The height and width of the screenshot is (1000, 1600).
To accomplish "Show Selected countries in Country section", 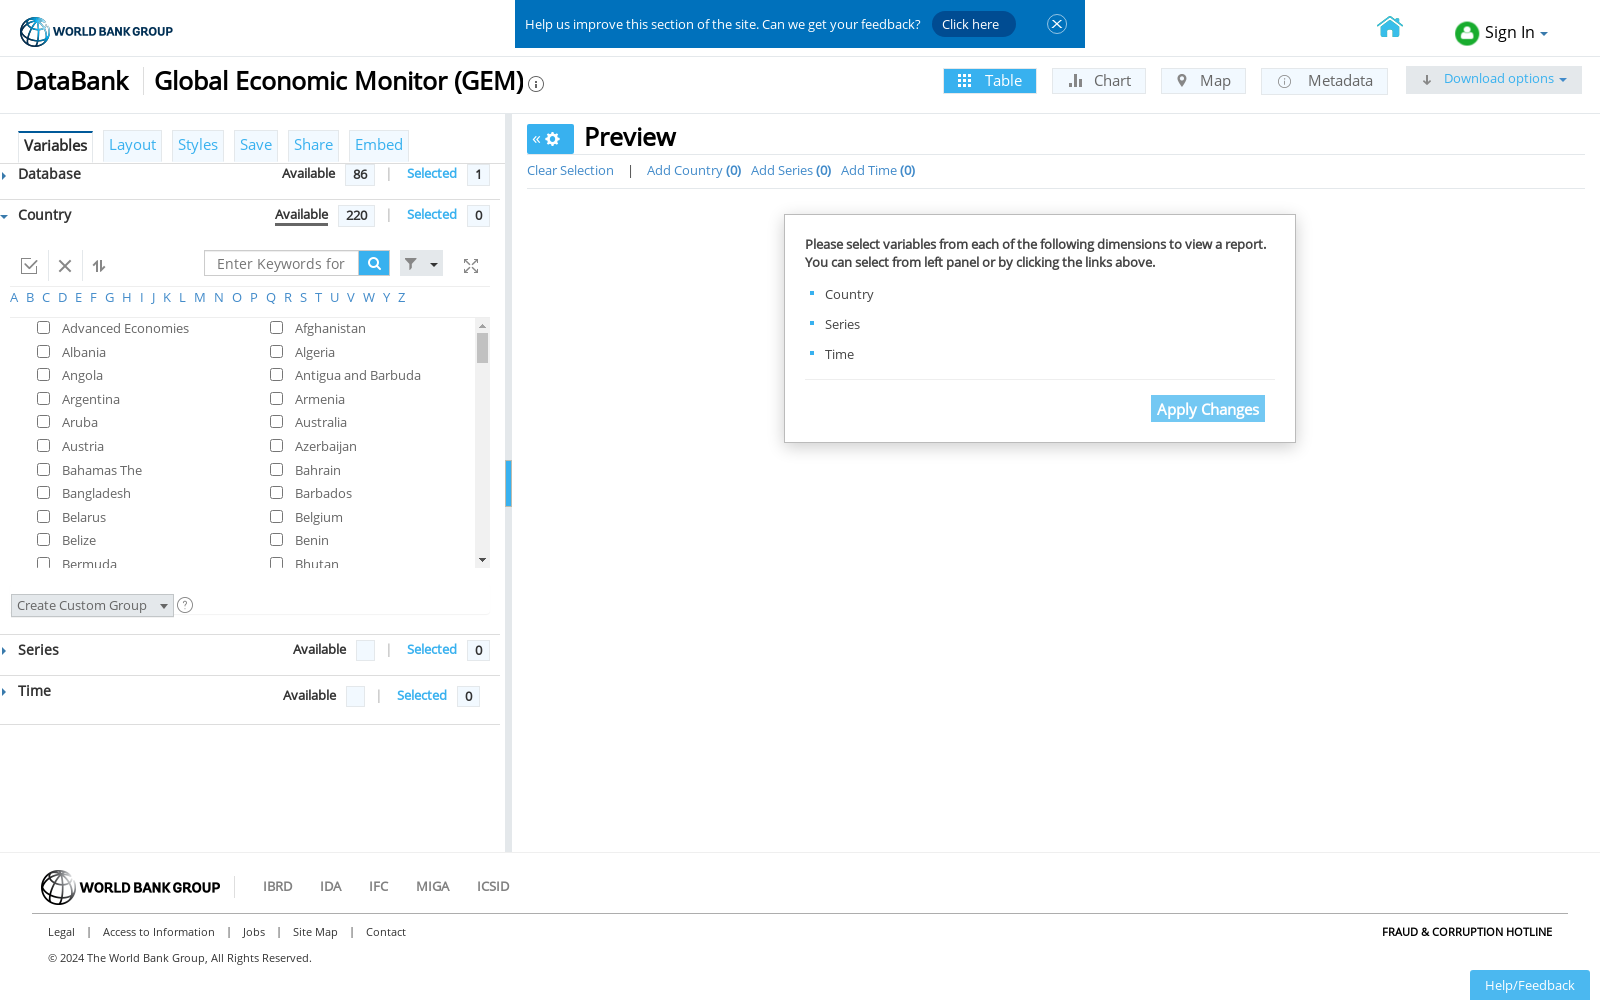I will coord(432,215).
